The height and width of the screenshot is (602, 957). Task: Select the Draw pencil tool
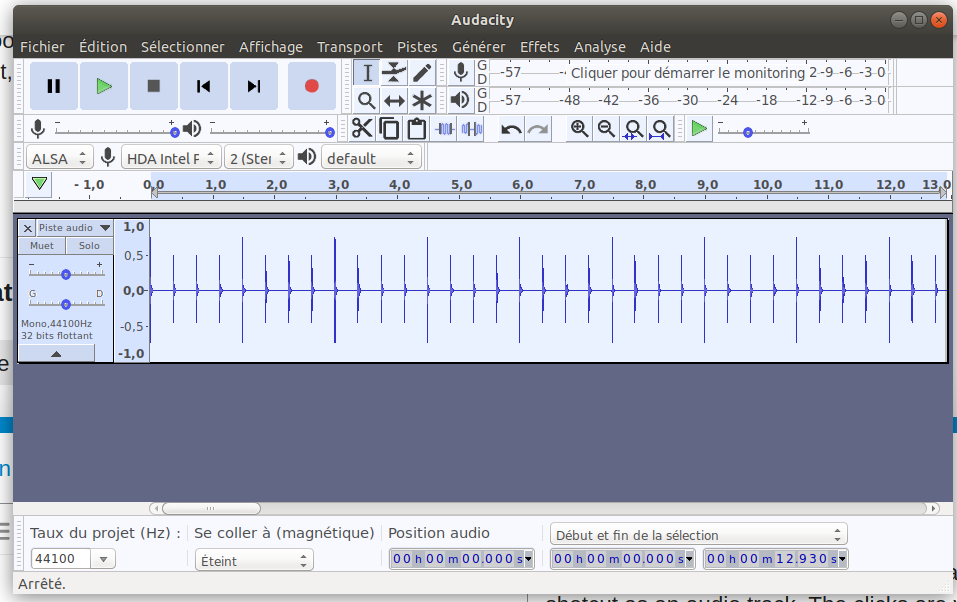coord(422,73)
